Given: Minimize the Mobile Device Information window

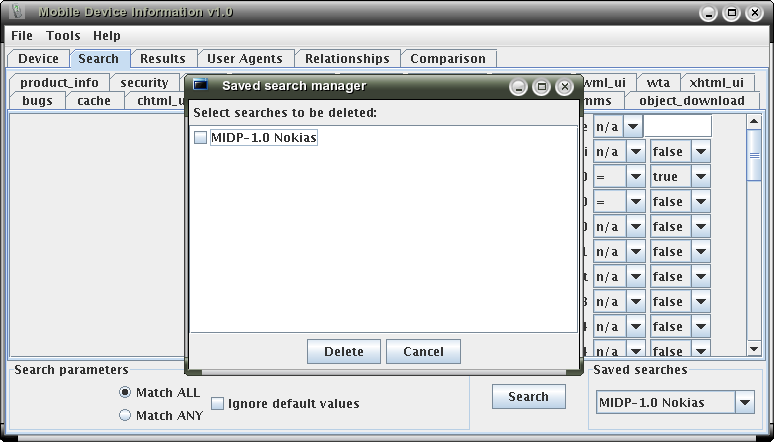Looking at the screenshot, I should click(x=709, y=14).
